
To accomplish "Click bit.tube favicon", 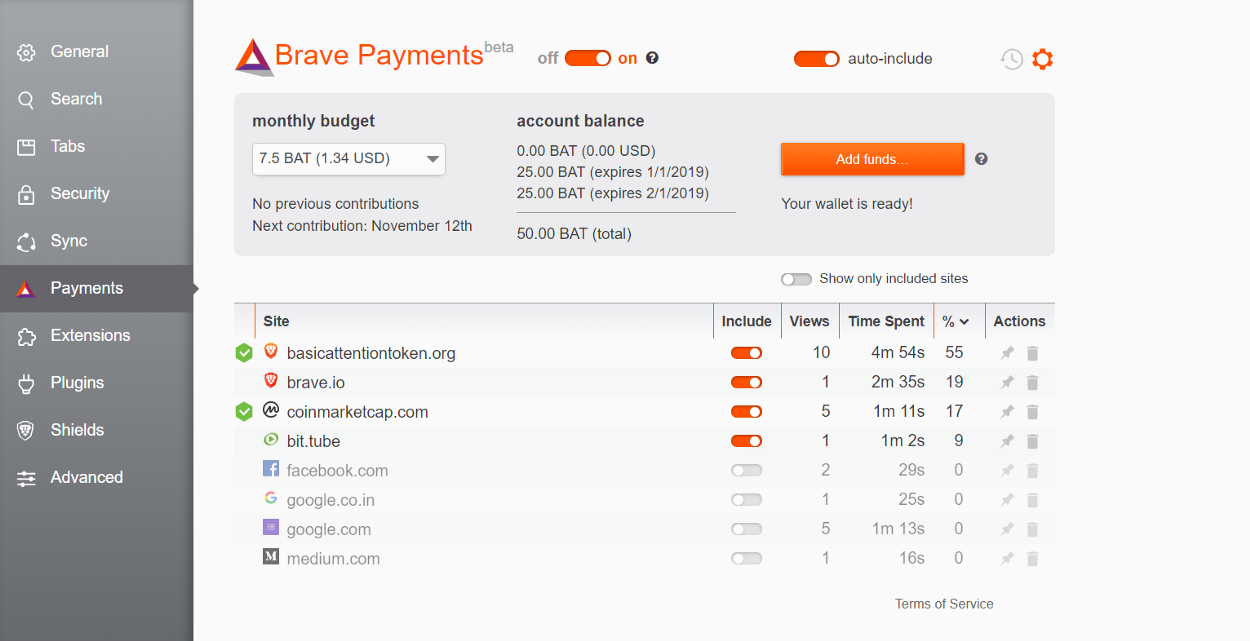I will pyautogui.click(x=270, y=440).
